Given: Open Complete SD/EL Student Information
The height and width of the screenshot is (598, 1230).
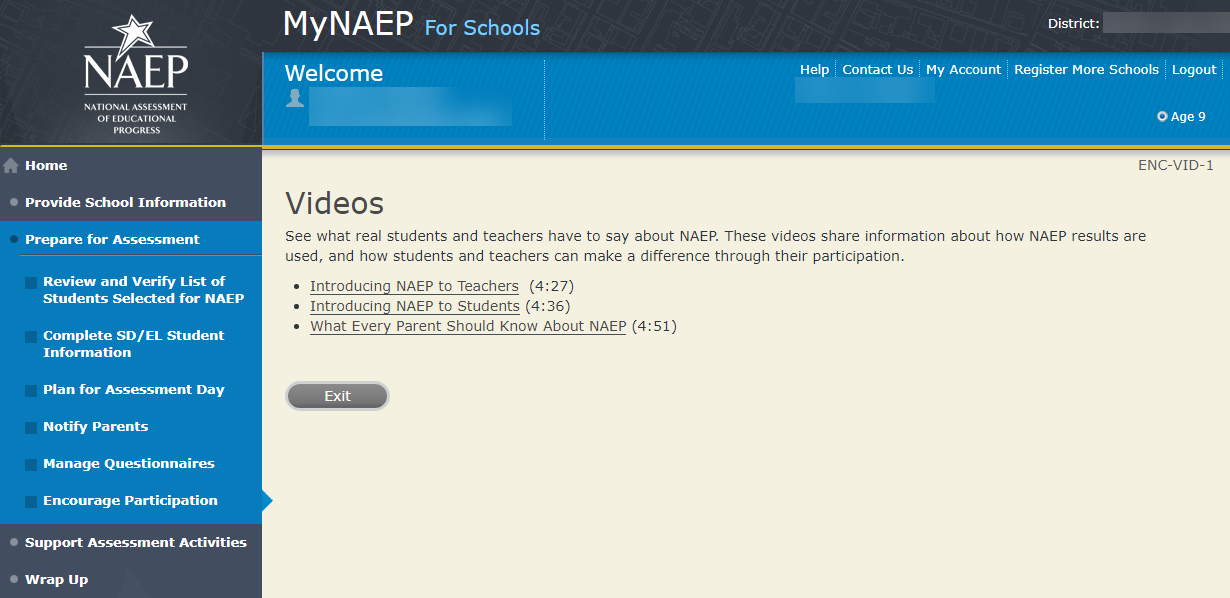Looking at the screenshot, I should [x=133, y=344].
